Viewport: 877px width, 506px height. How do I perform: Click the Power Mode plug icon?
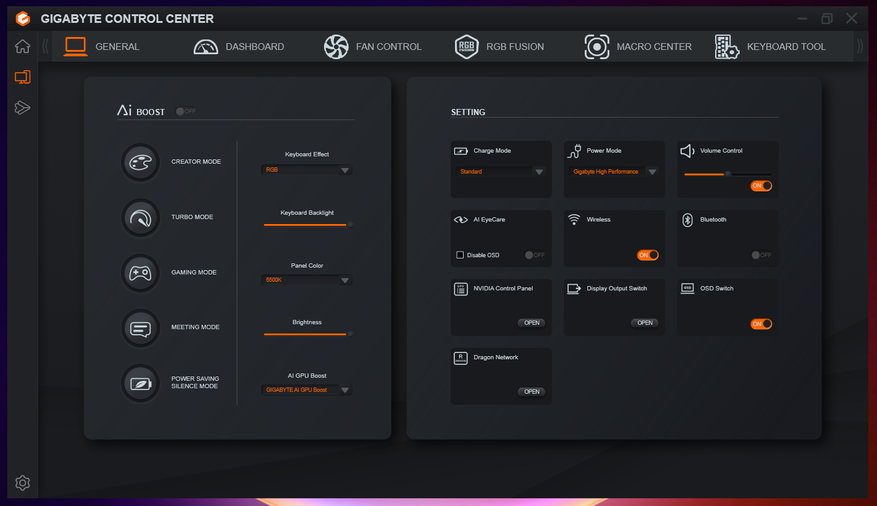pos(574,151)
